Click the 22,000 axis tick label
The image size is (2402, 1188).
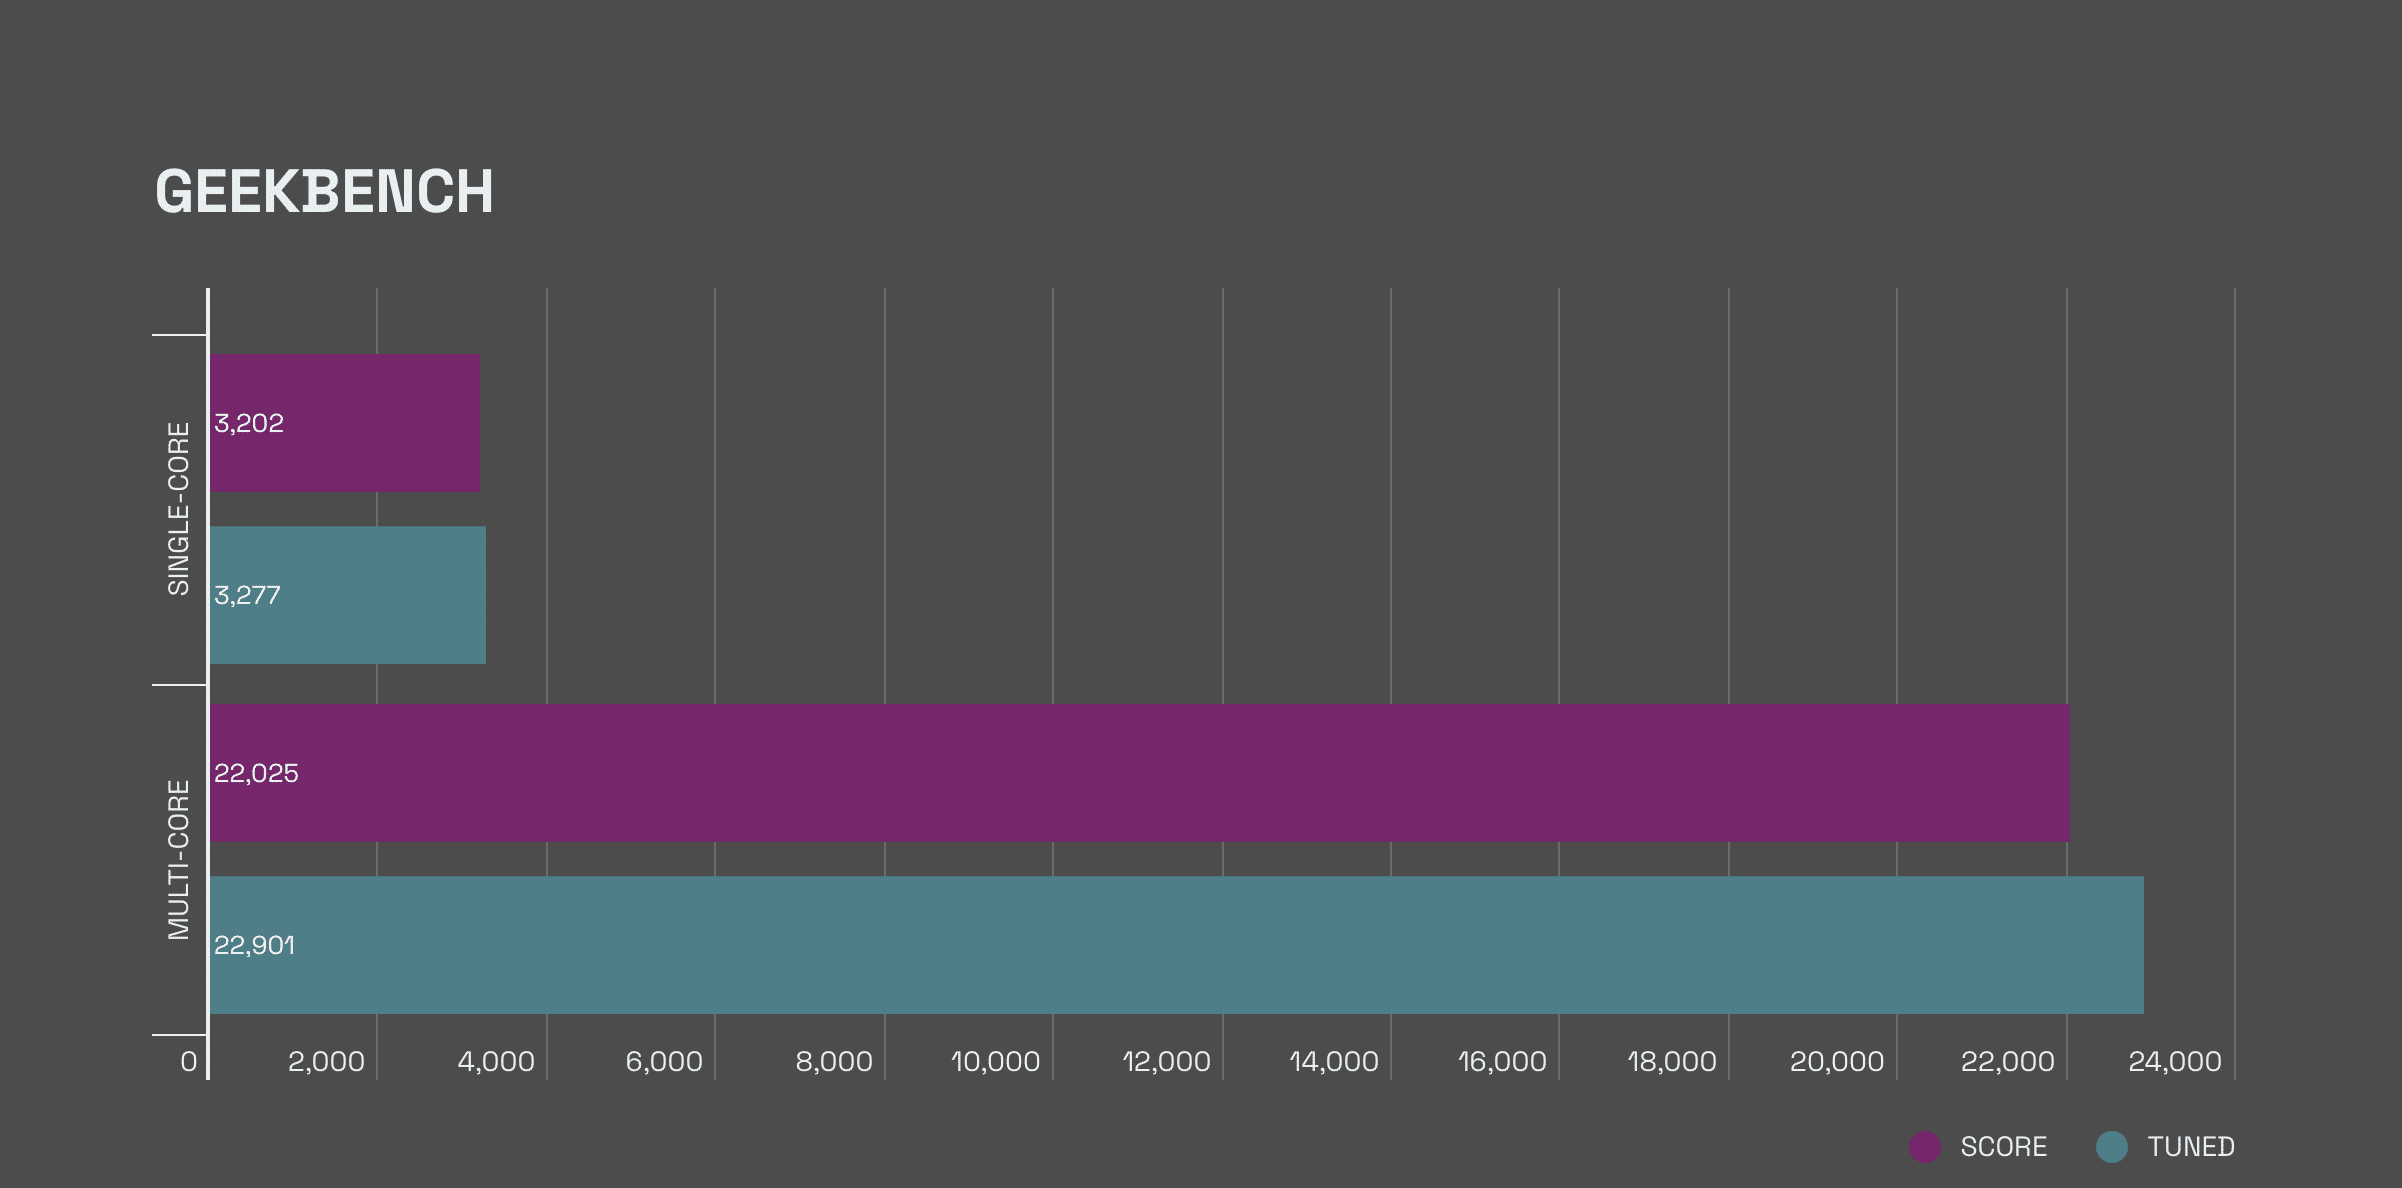(x=2008, y=1062)
